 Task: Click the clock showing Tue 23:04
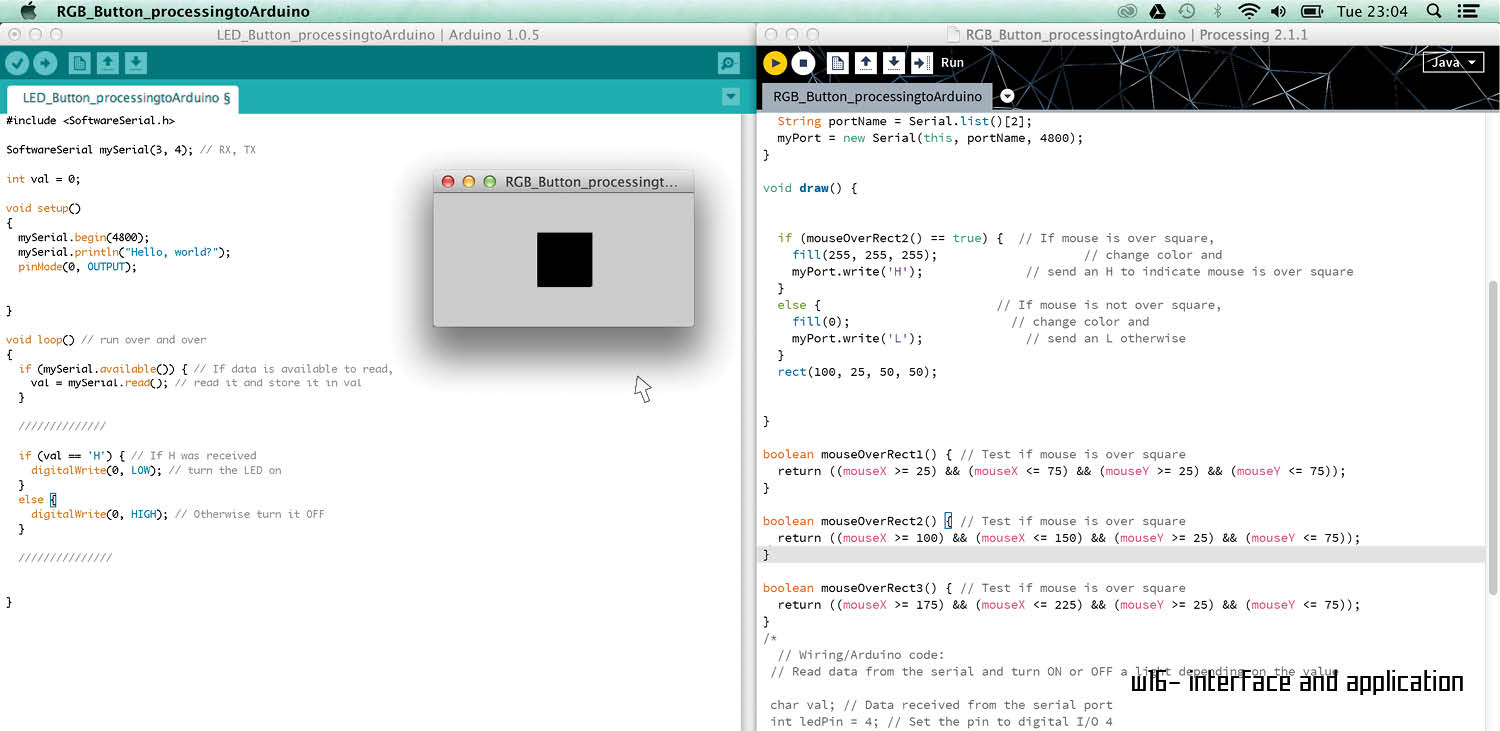click(x=1372, y=11)
